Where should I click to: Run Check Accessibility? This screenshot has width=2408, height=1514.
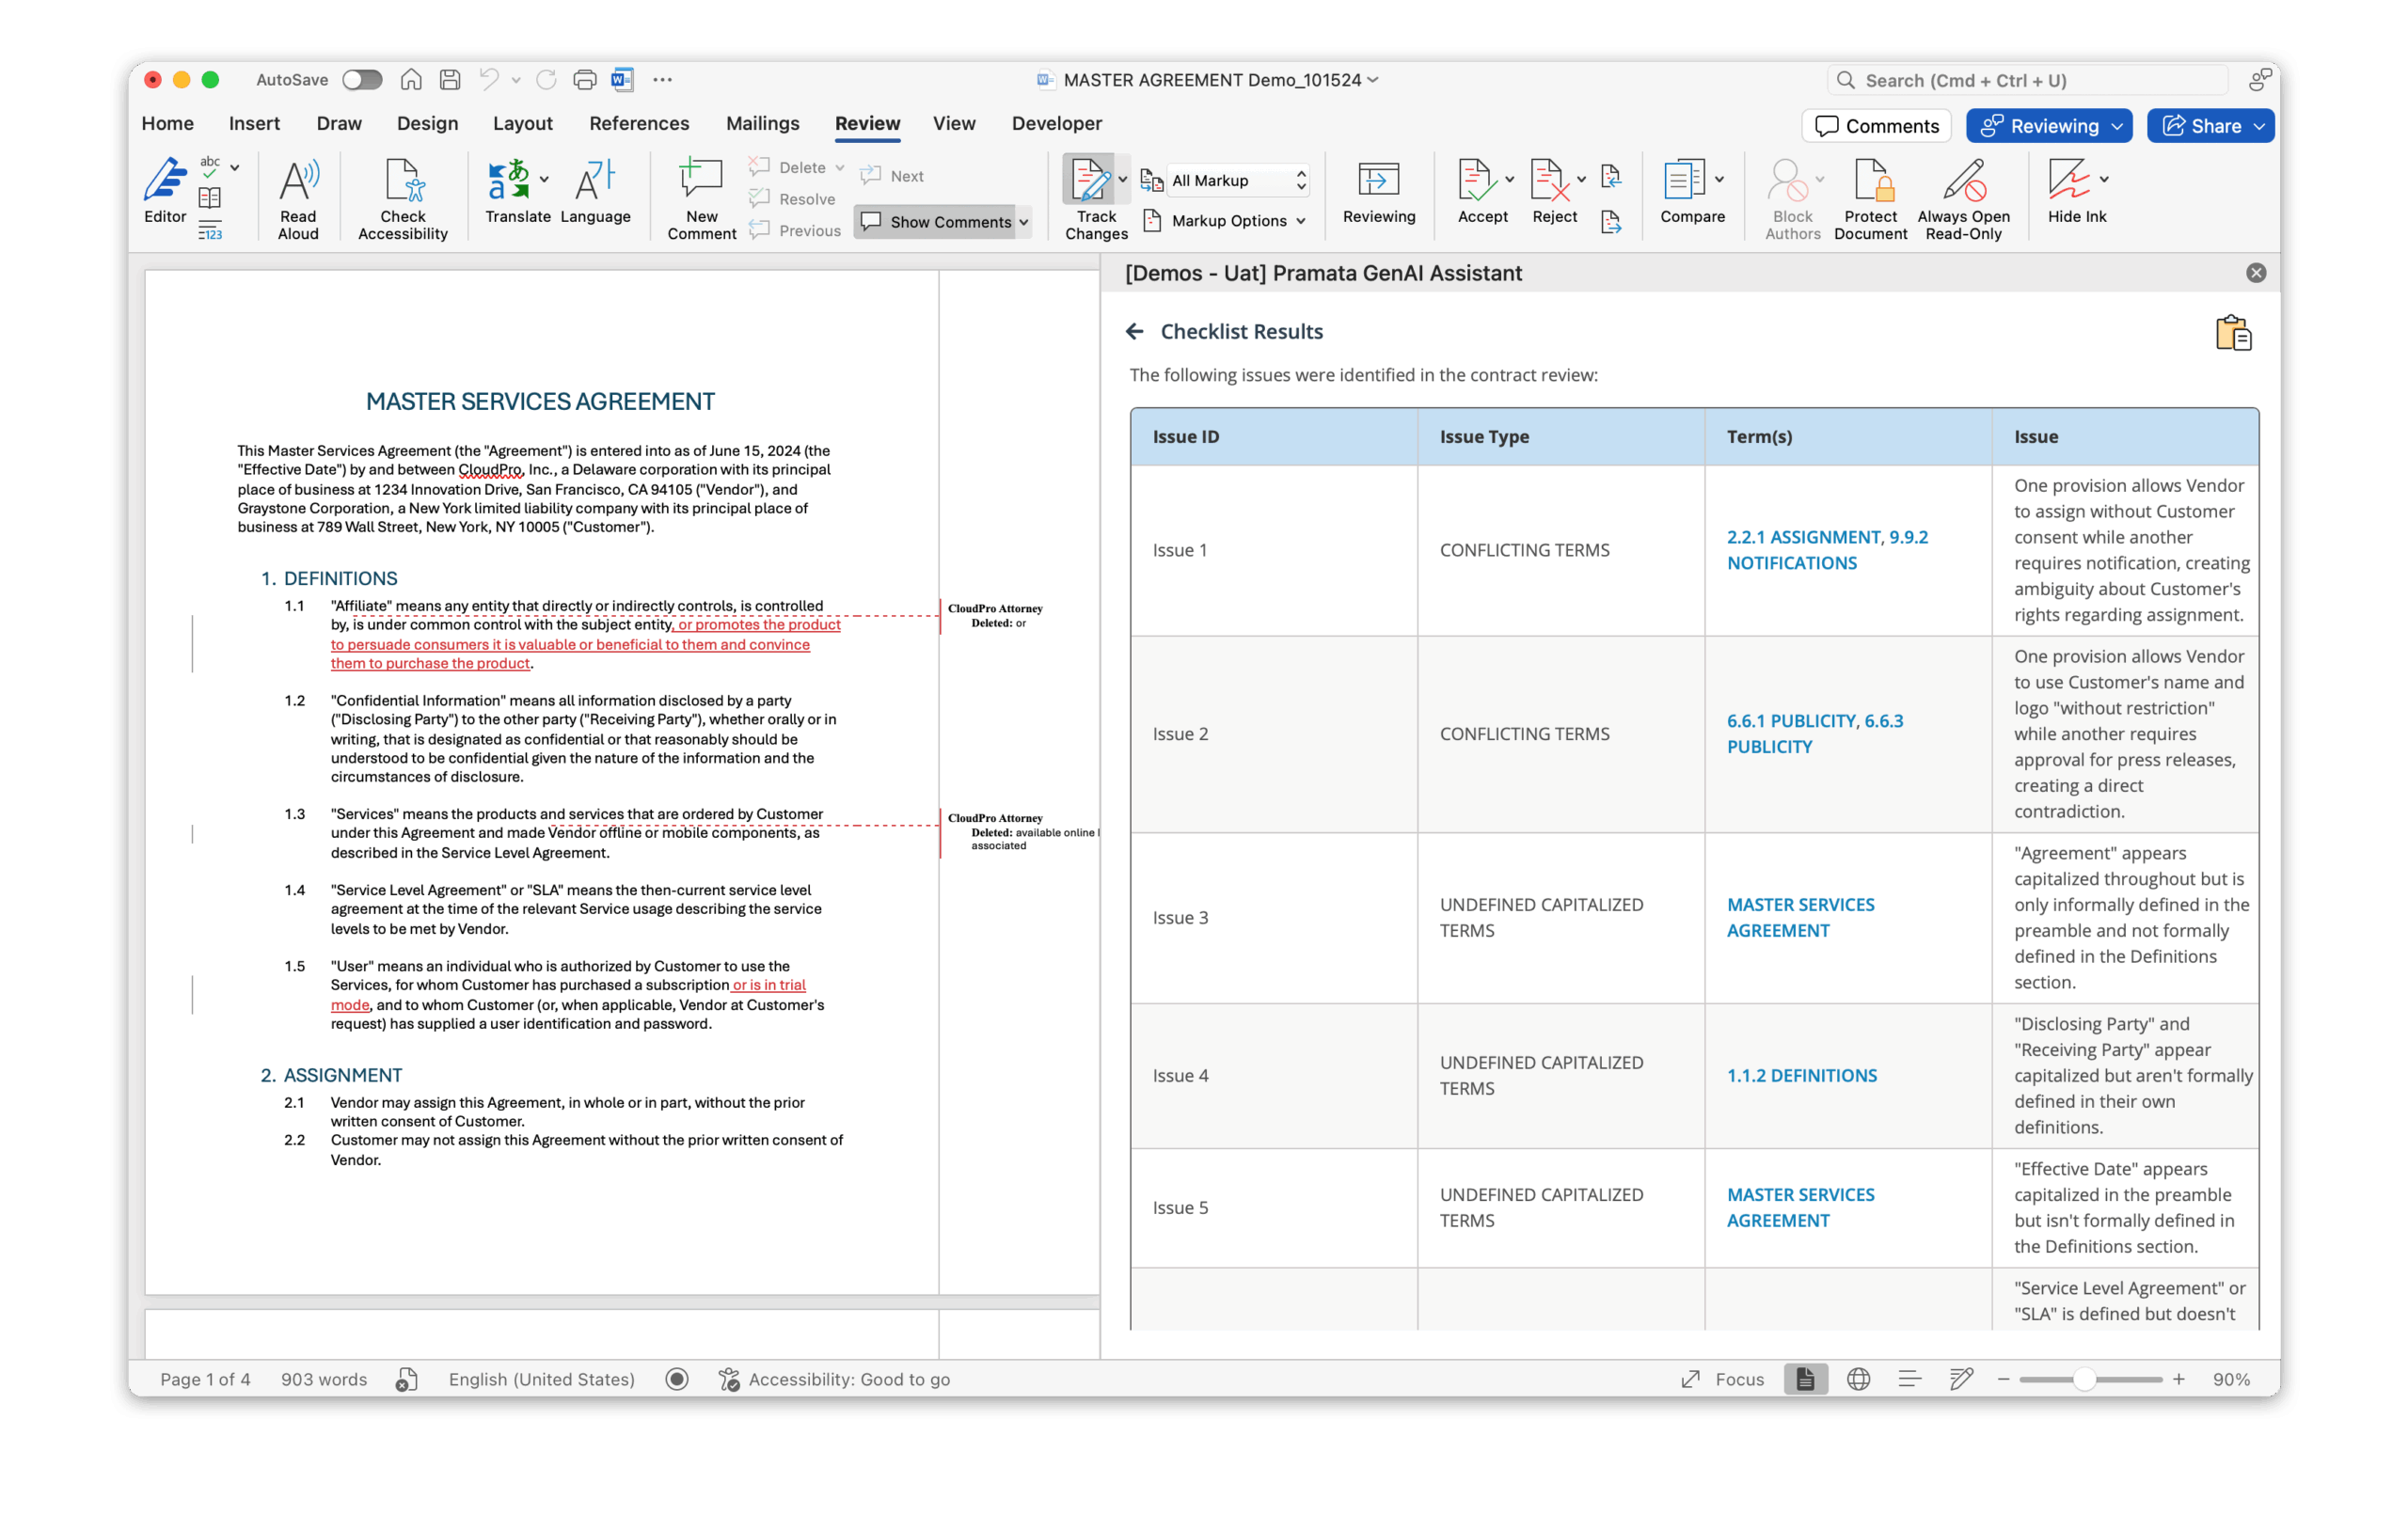[x=403, y=198]
